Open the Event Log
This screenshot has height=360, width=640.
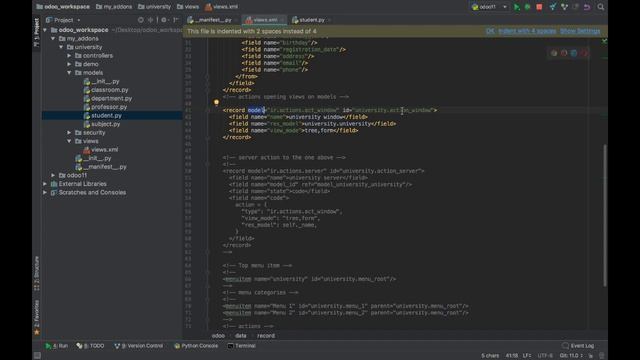coord(578,346)
